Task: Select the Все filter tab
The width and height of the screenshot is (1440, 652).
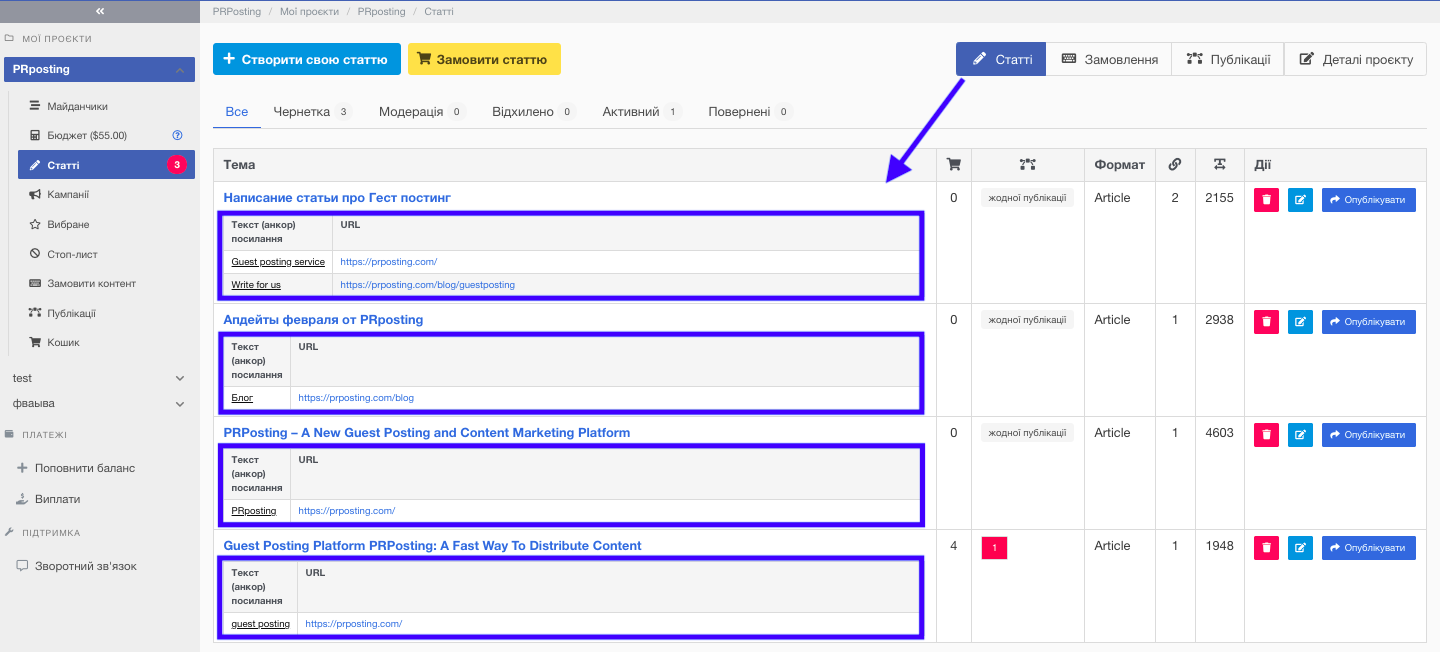Action: click(x=237, y=112)
